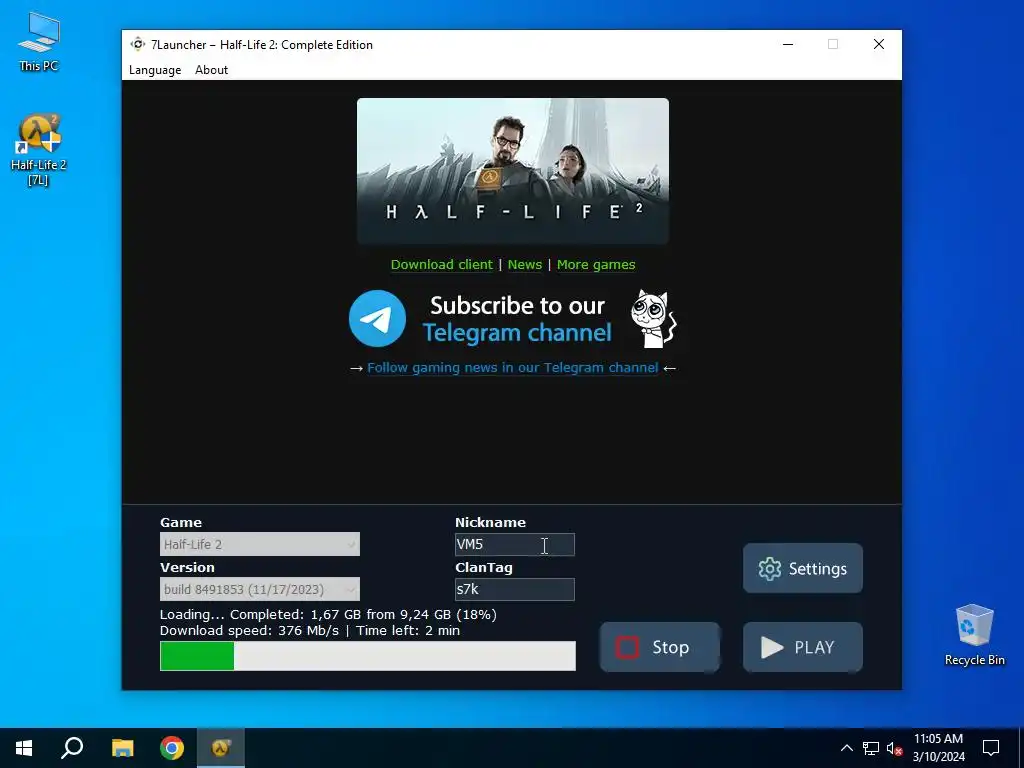This screenshot has width=1024, height=768.
Task: Click the Loading completed status text
Action: coord(328,615)
